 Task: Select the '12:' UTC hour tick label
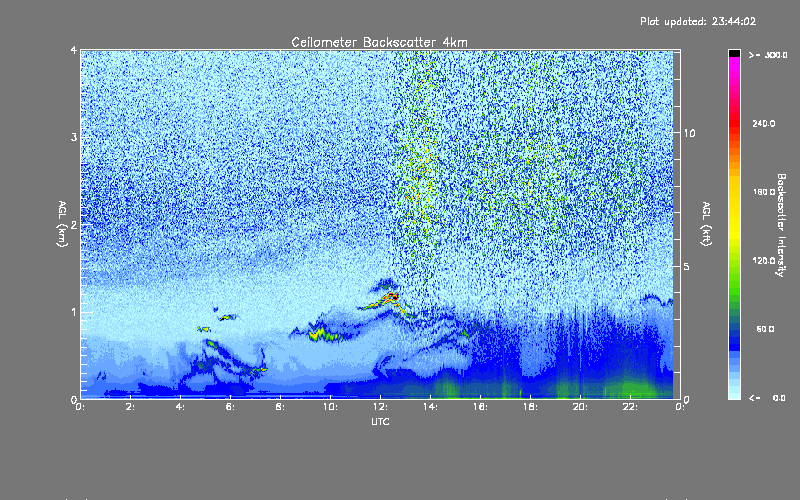pyautogui.click(x=380, y=407)
